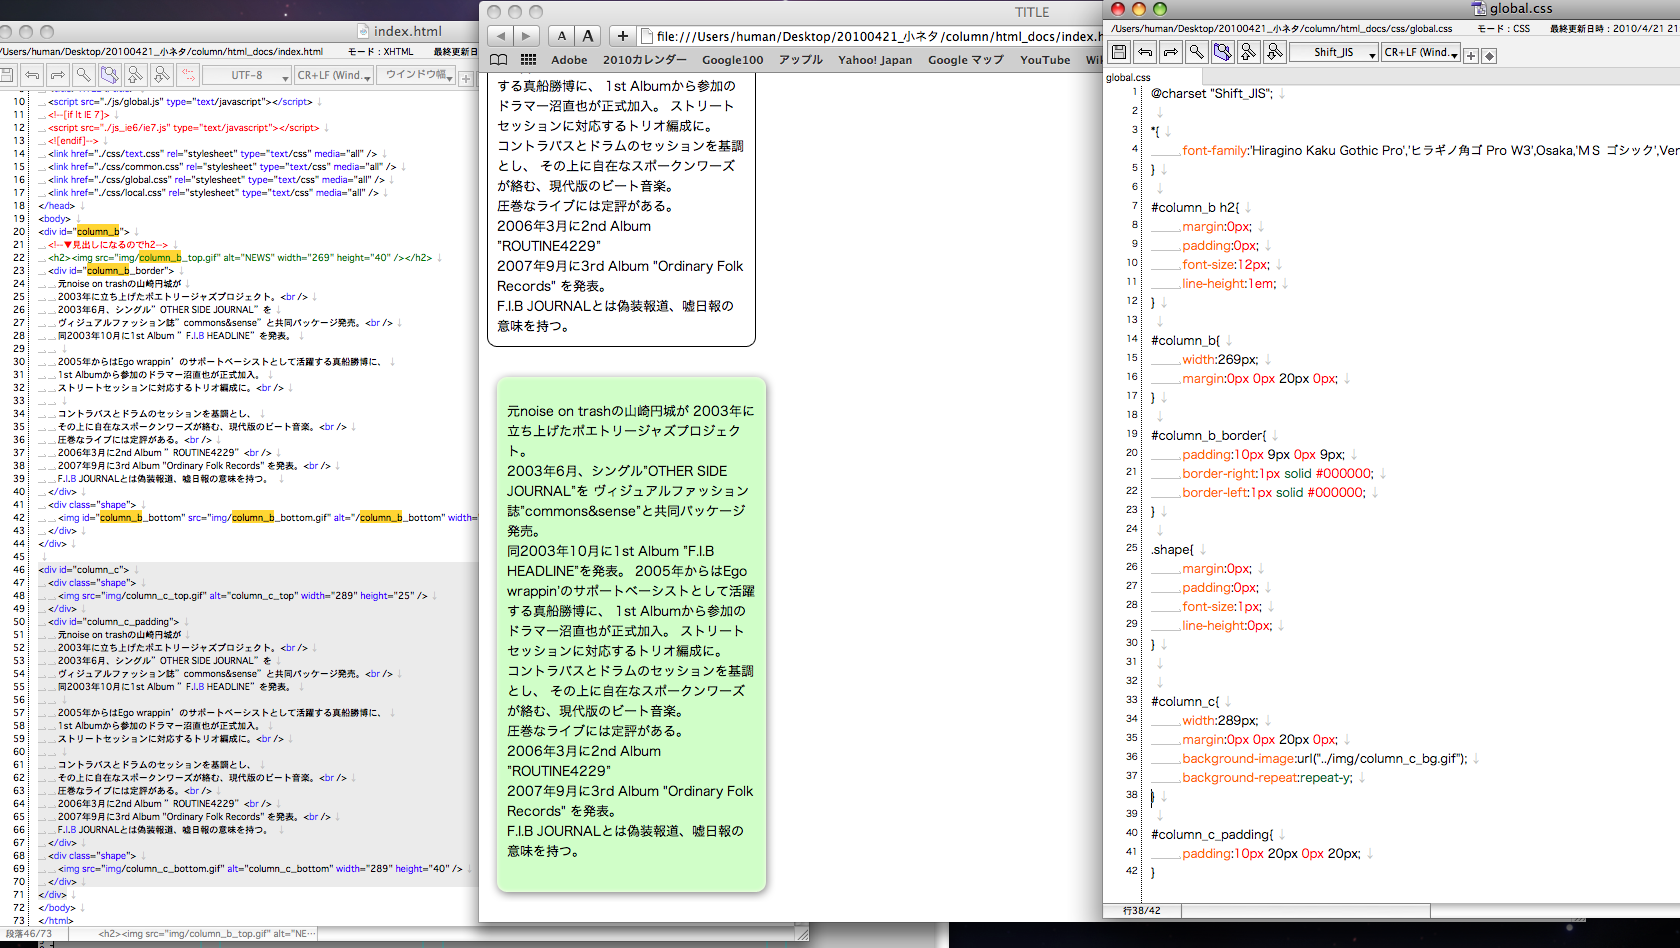Click the モード：CSS label in global.css window

tap(1504, 28)
